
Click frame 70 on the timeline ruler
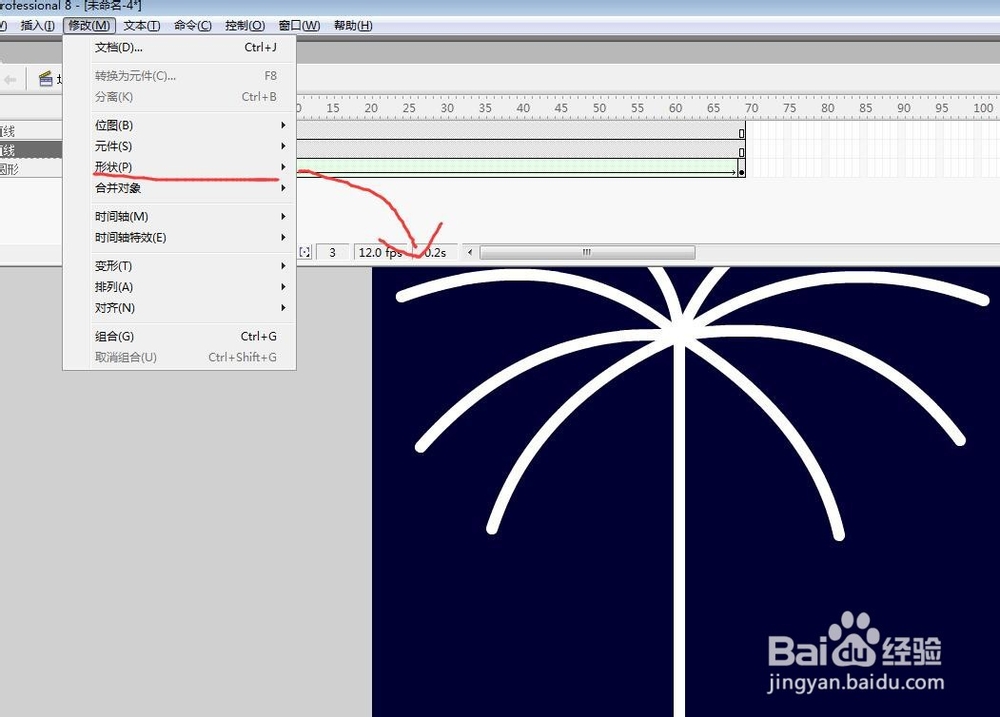coord(752,108)
